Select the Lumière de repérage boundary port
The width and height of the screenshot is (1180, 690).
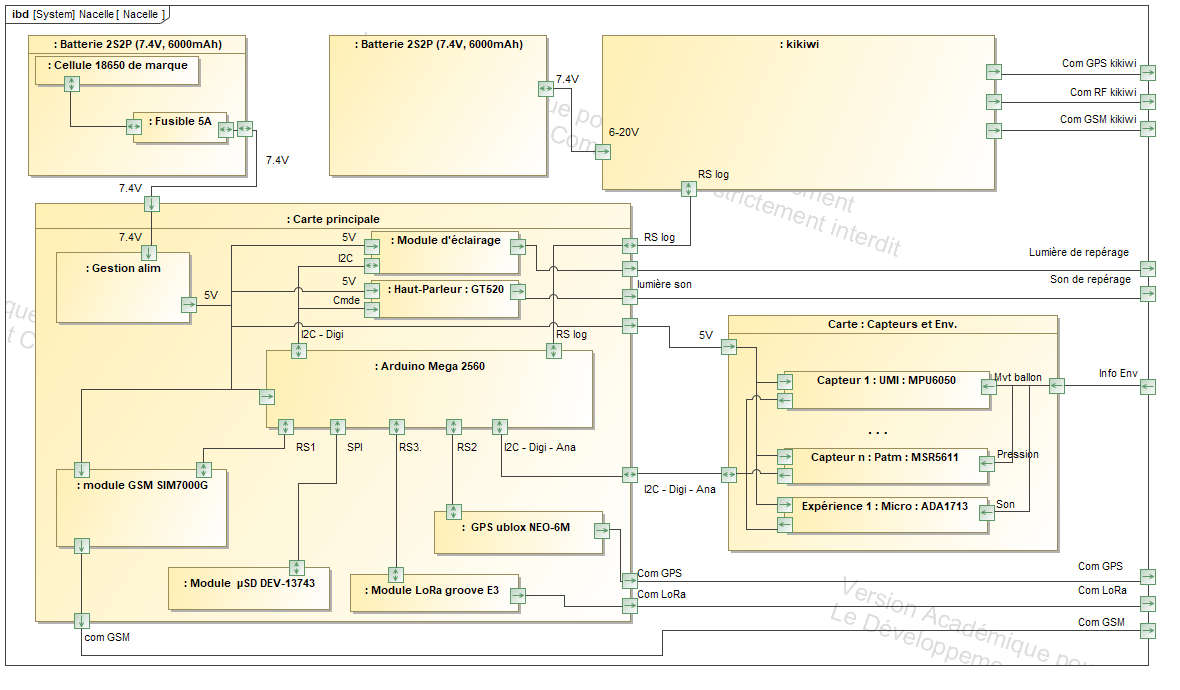click(x=1148, y=269)
